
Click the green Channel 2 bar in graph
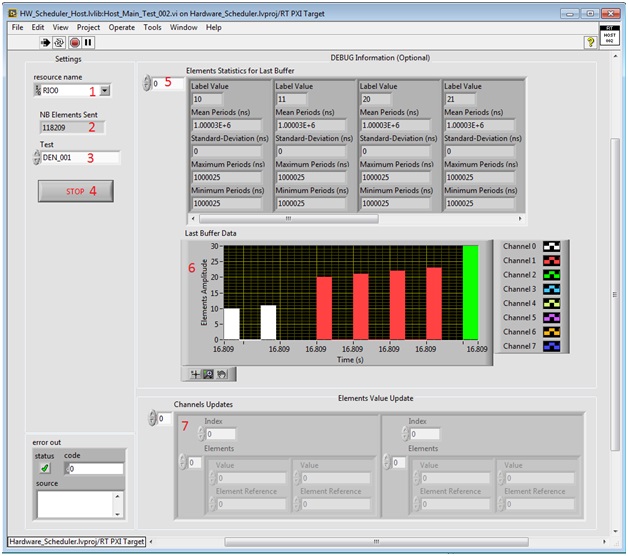click(470, 292)
